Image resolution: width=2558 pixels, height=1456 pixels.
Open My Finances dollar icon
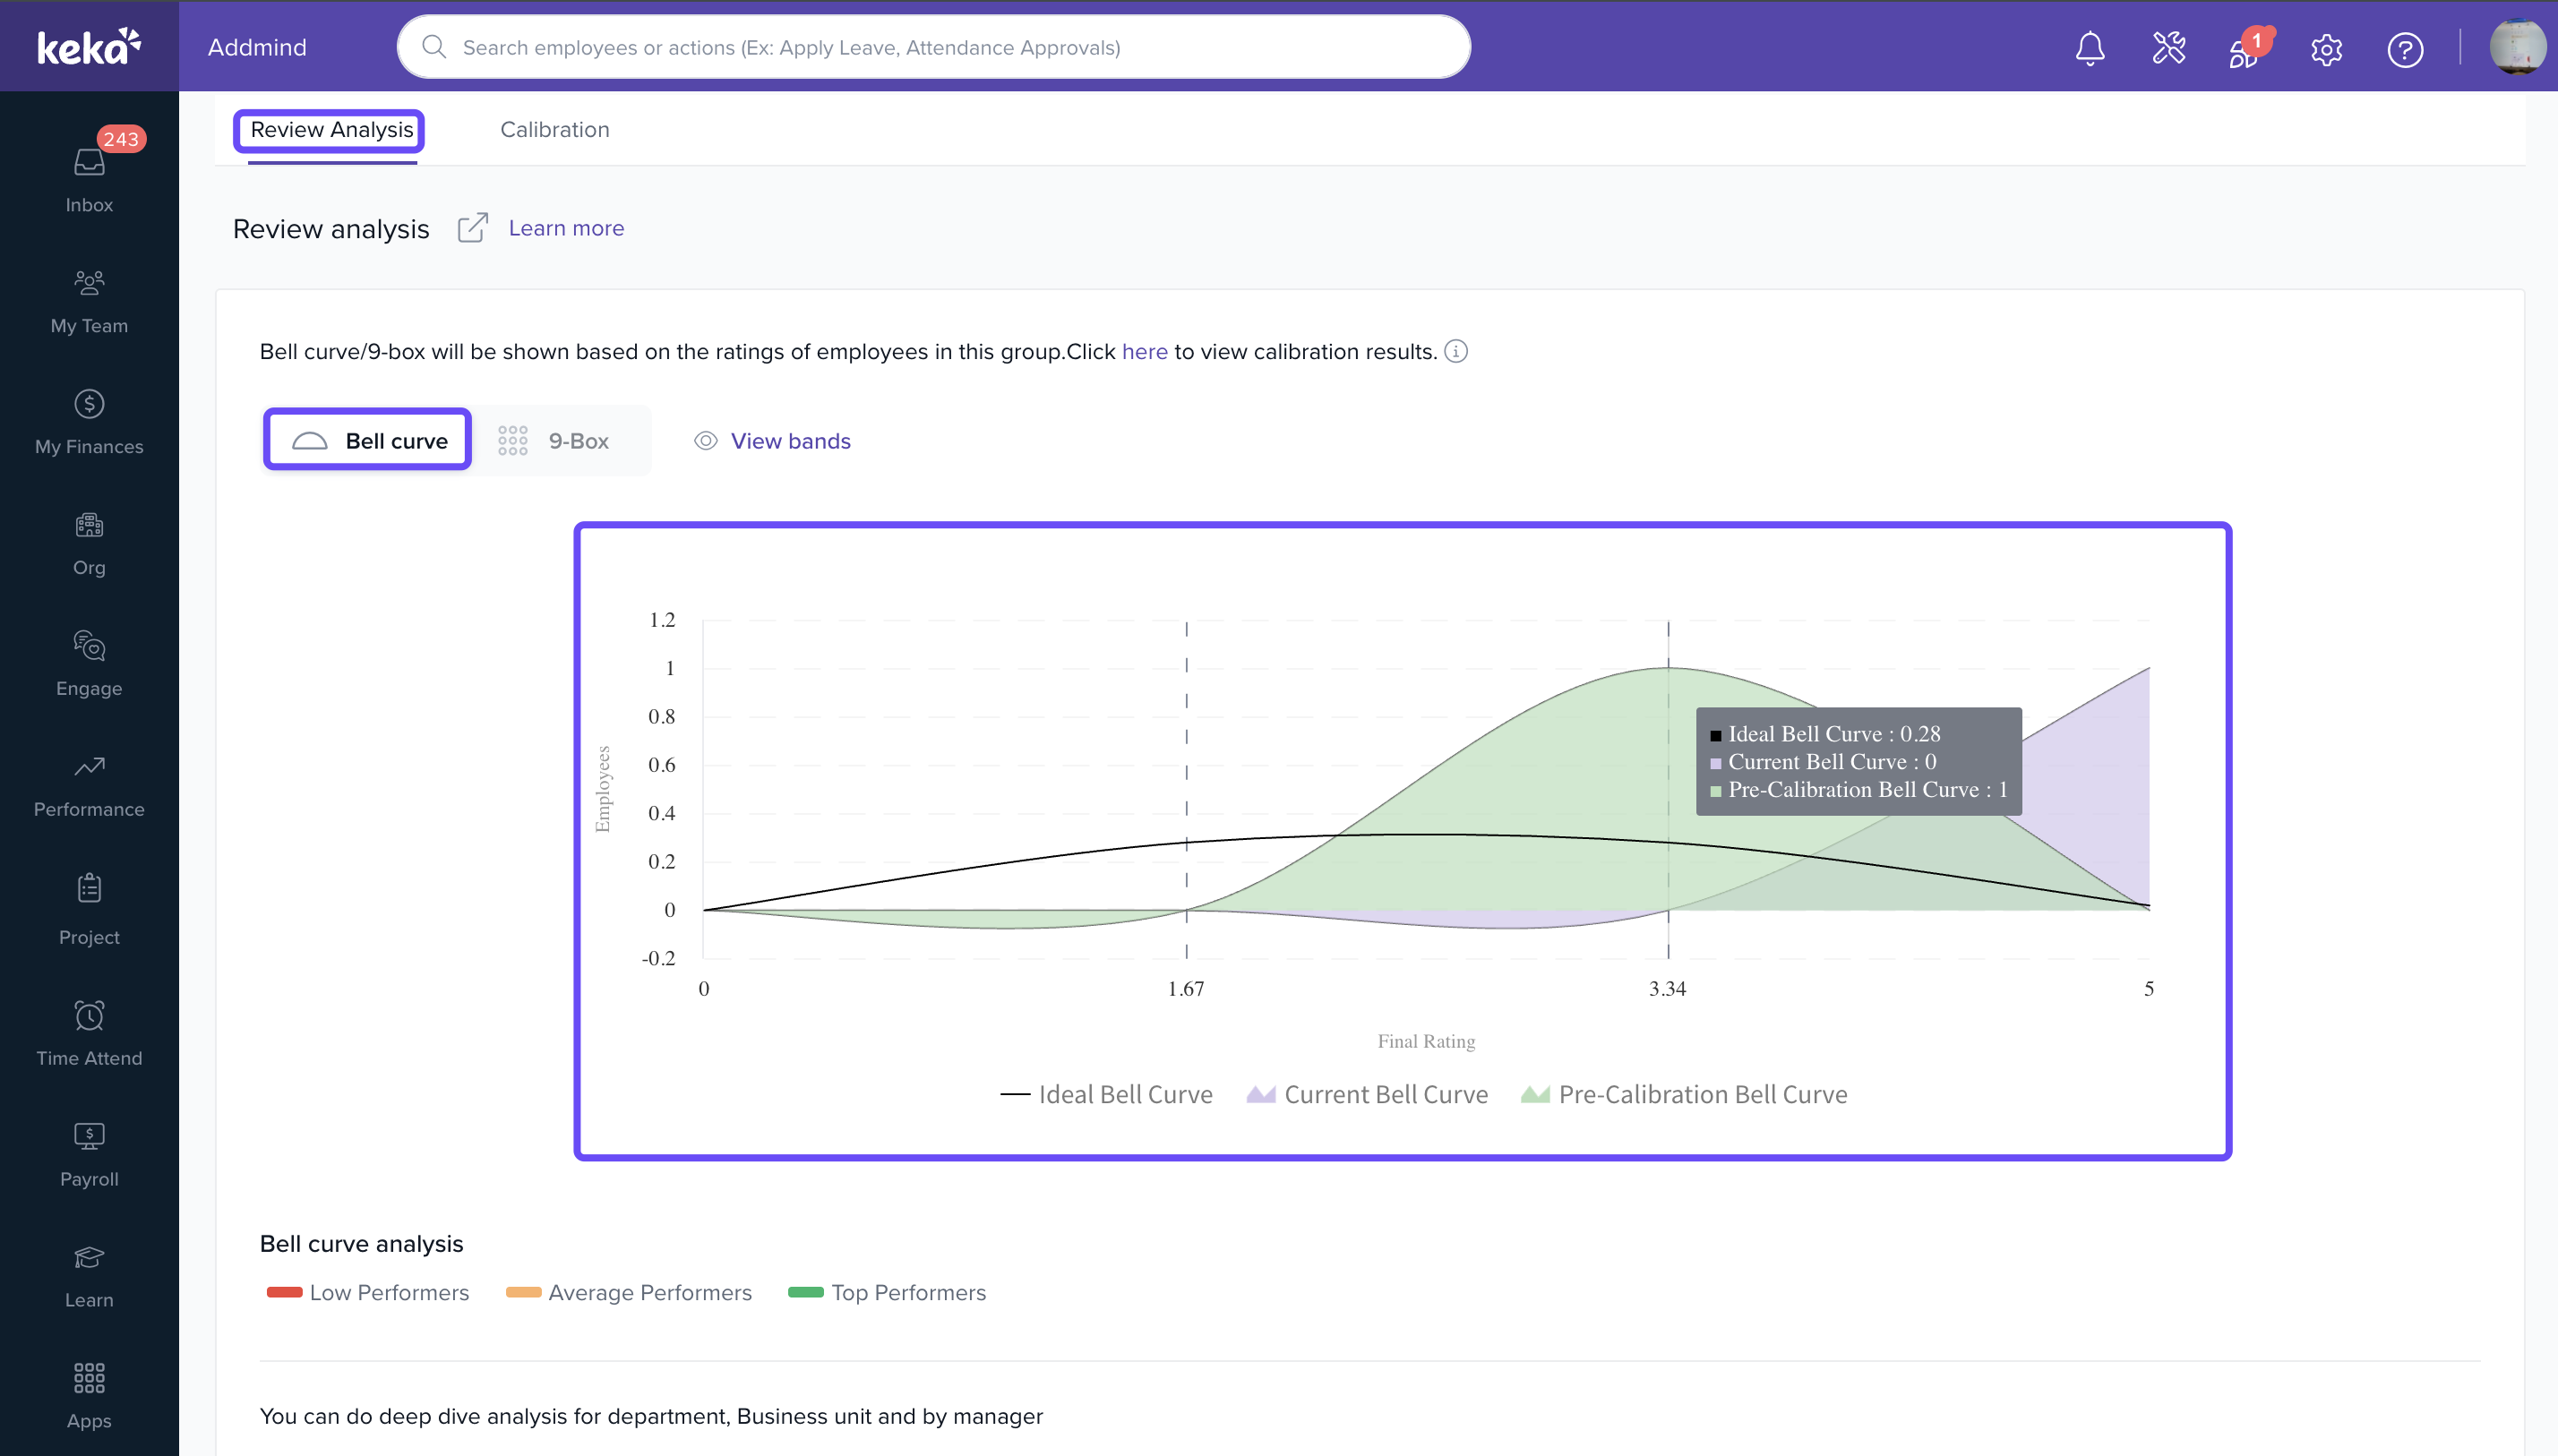89,404
